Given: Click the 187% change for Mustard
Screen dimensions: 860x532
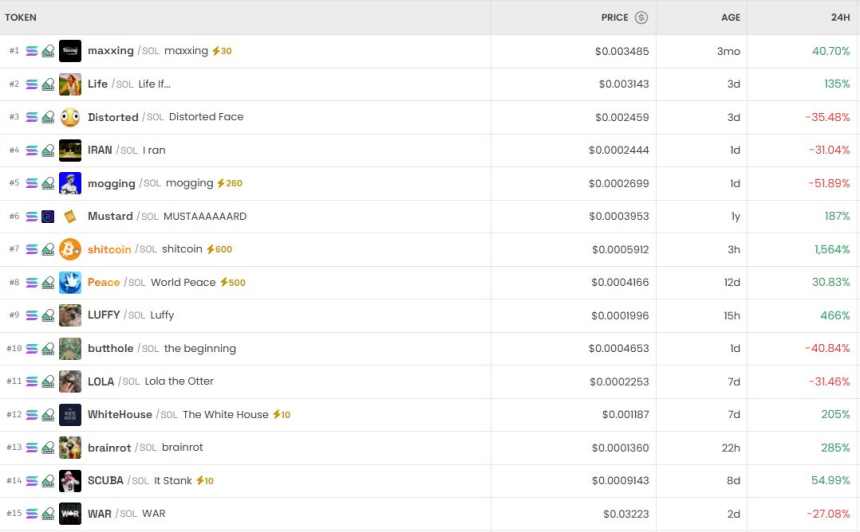Looking at the screenshot, I should tap(837, 216).
